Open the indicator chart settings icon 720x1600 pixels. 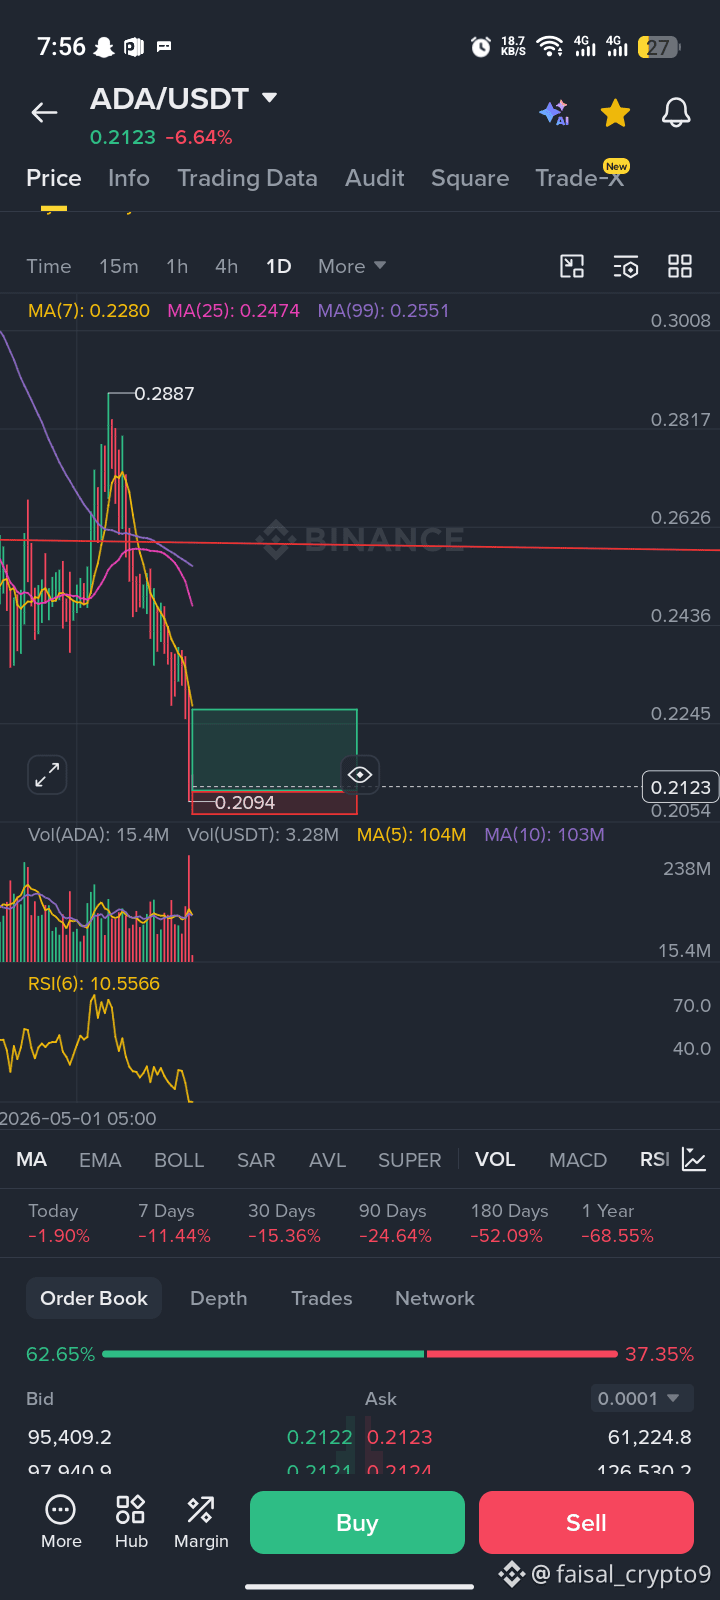[694, 1159]
